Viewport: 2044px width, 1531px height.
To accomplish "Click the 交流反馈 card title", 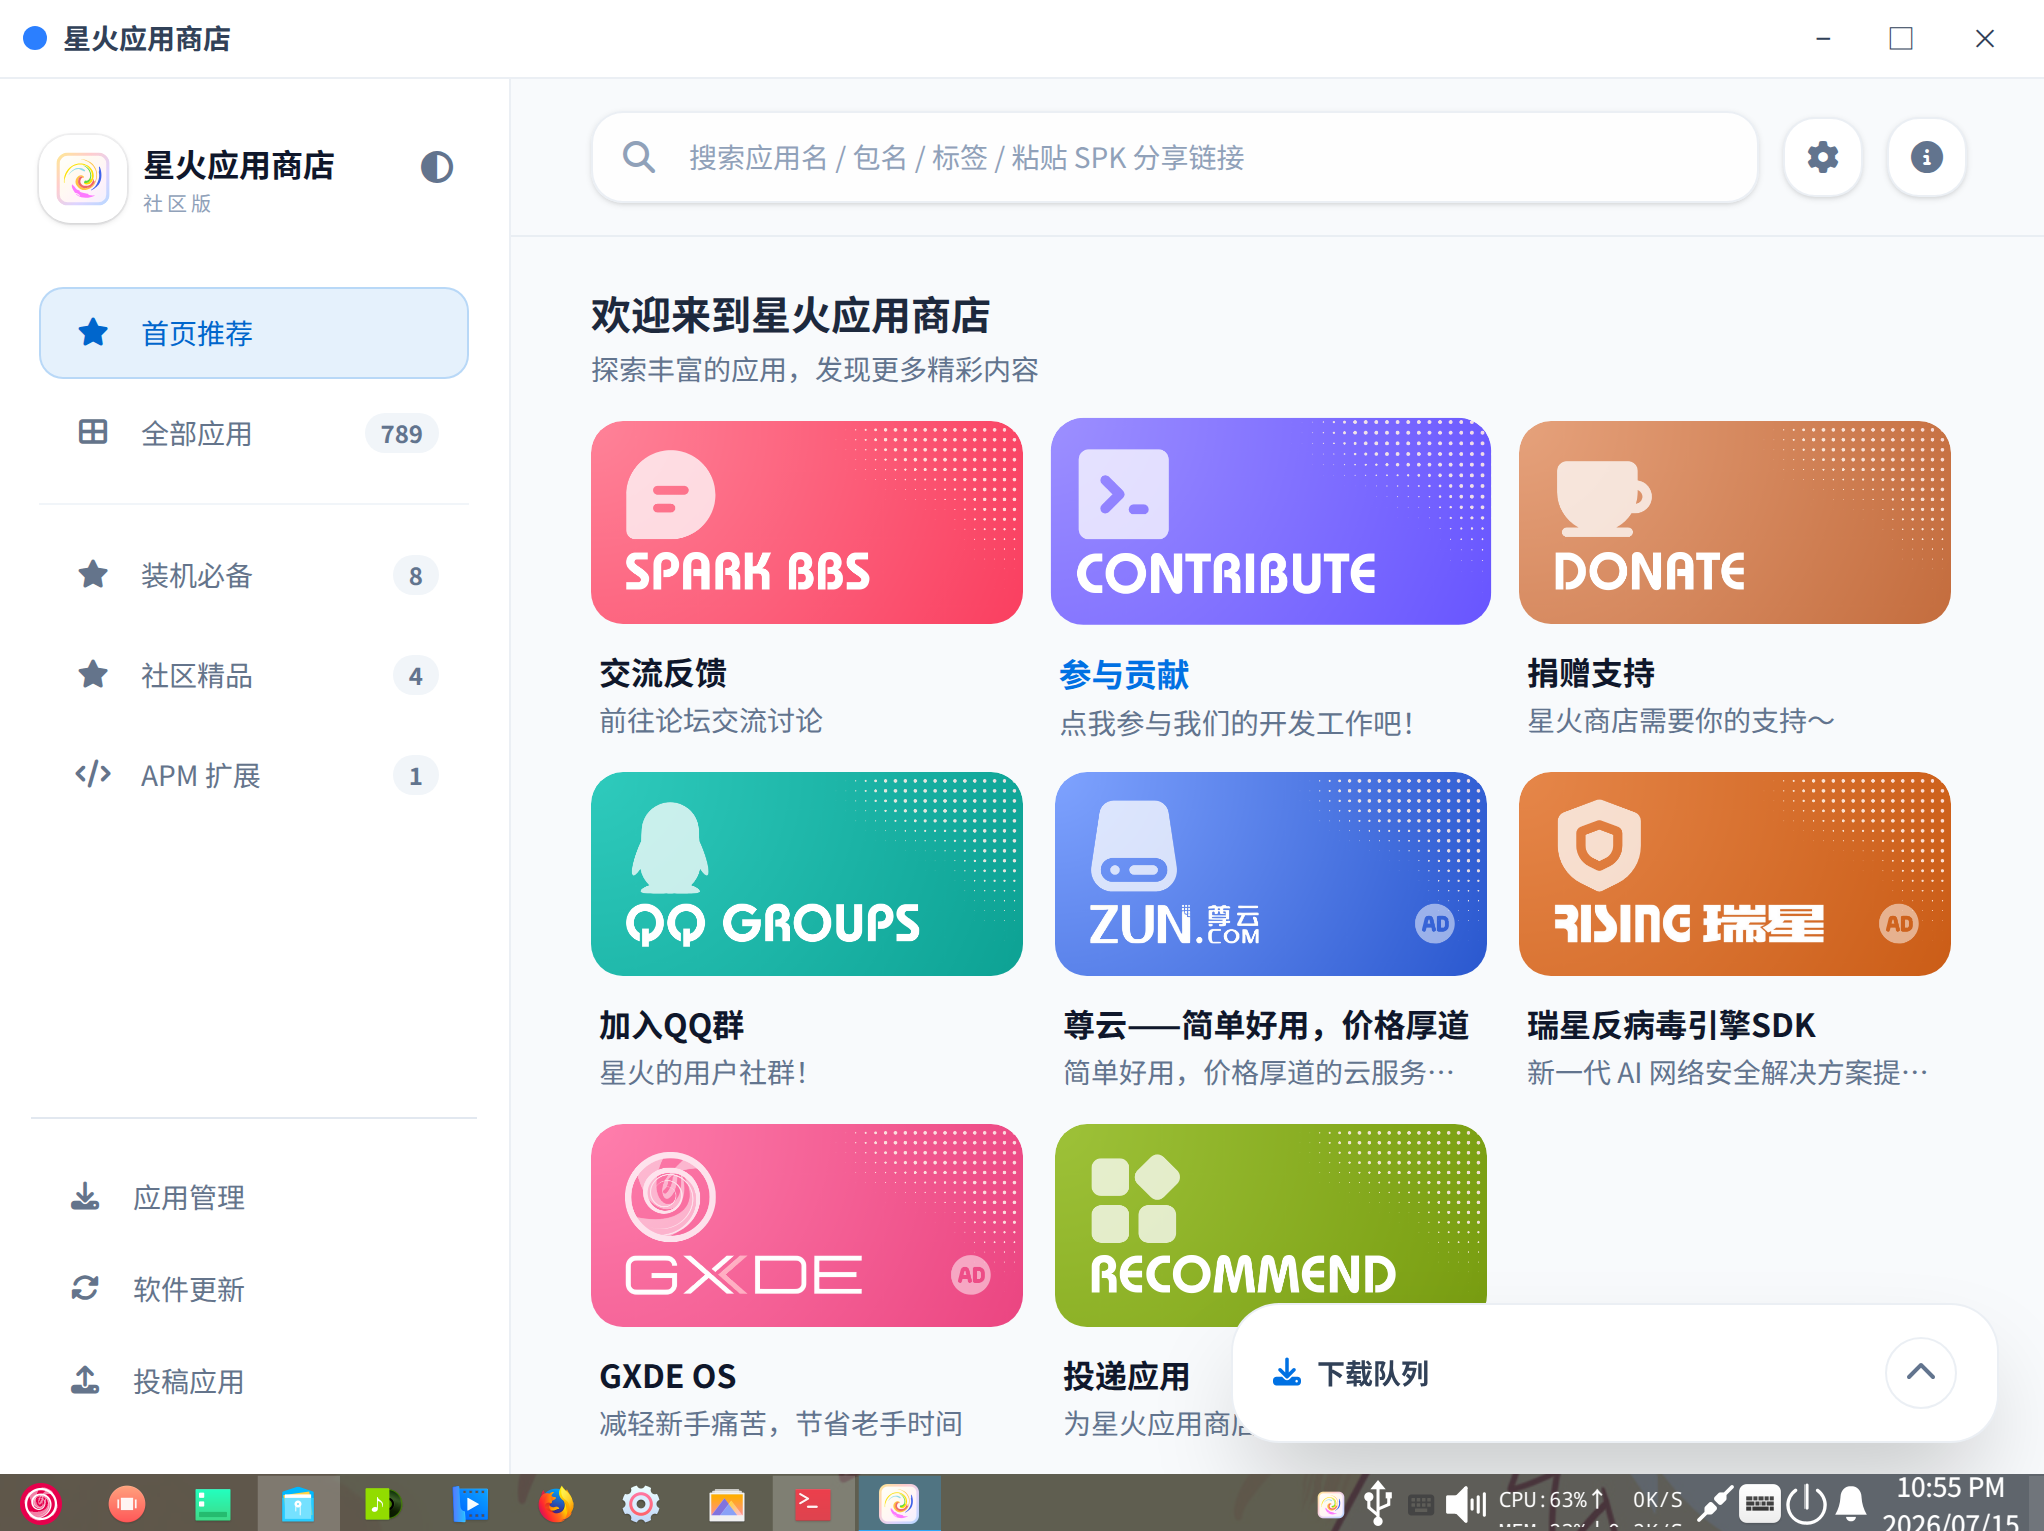I will pyautogui.click(x=663, y=673).
